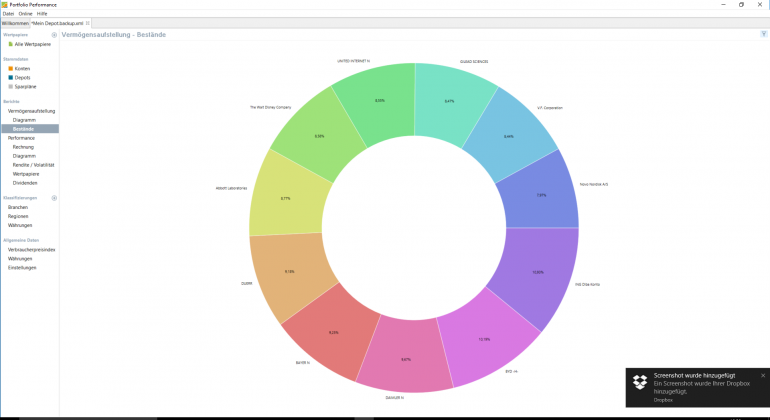Dismiss the Dropbox screenshot notification
The height and width of the screenshot is (420, 770).
(x=763, y=375)
